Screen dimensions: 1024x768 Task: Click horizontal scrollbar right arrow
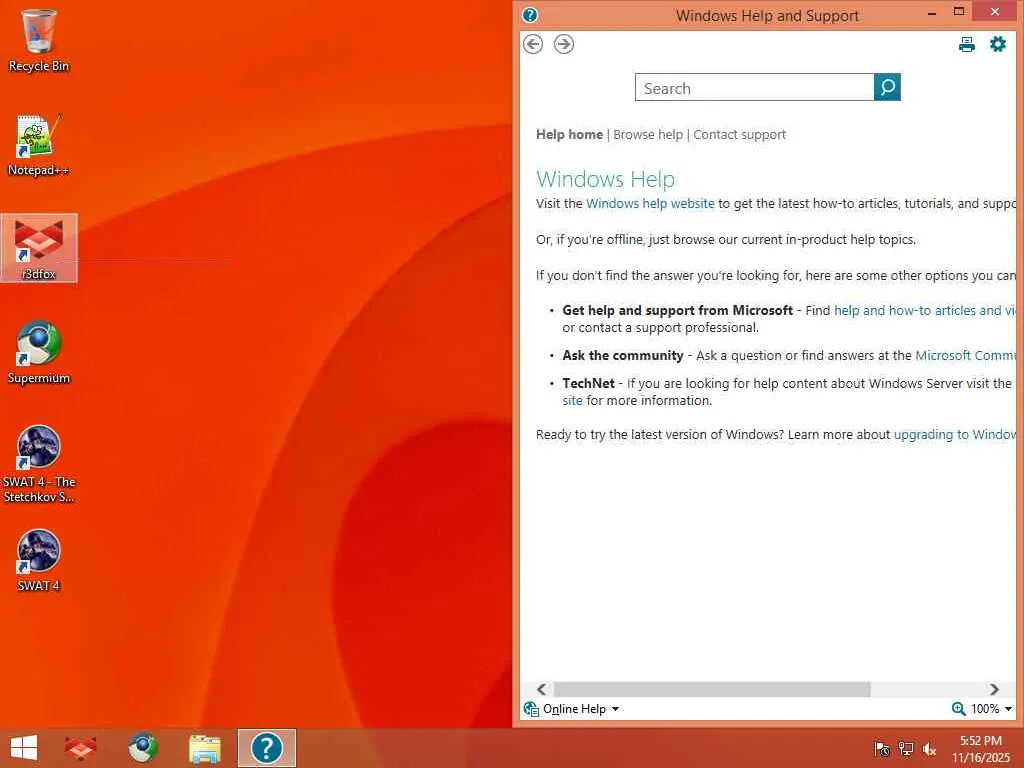(994, 689)
